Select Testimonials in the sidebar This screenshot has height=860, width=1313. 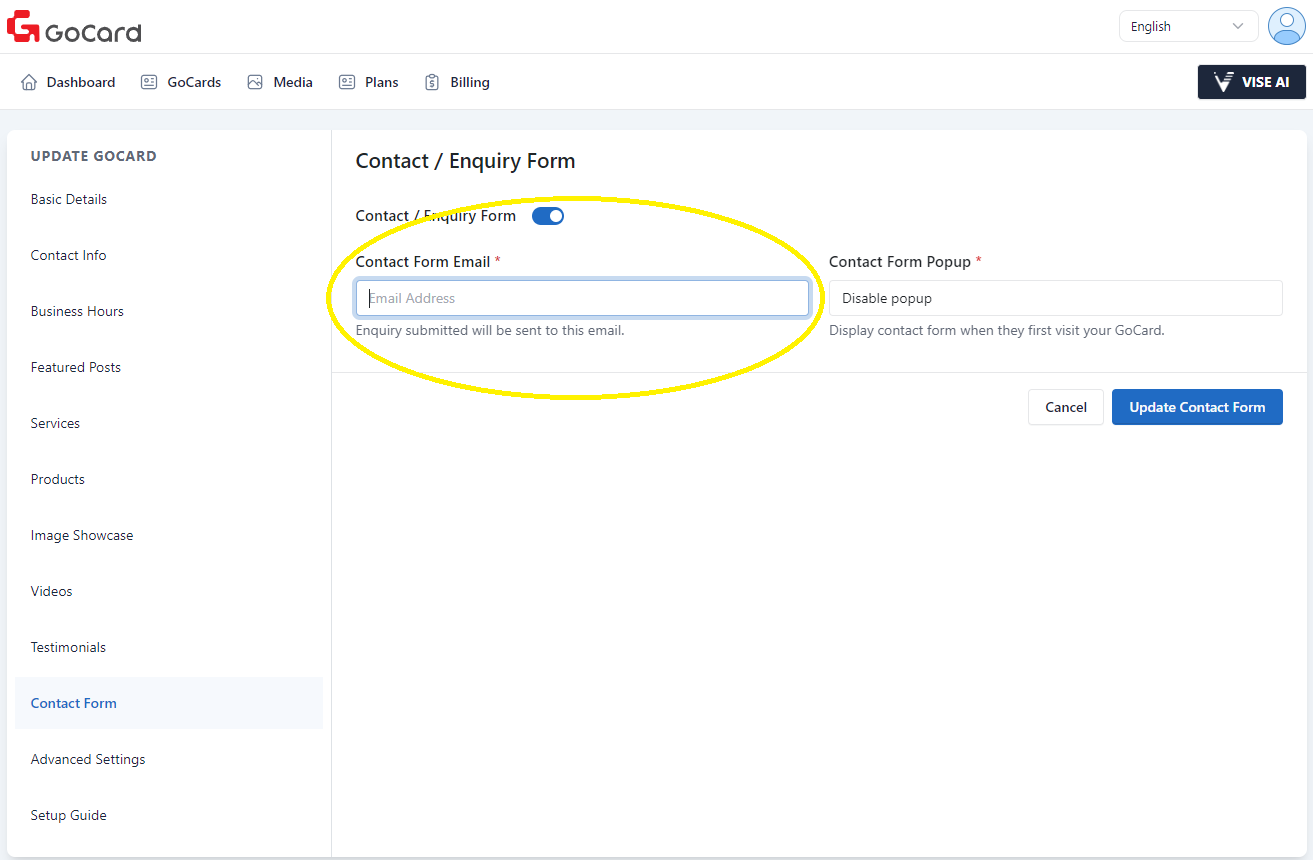point(68,647)
